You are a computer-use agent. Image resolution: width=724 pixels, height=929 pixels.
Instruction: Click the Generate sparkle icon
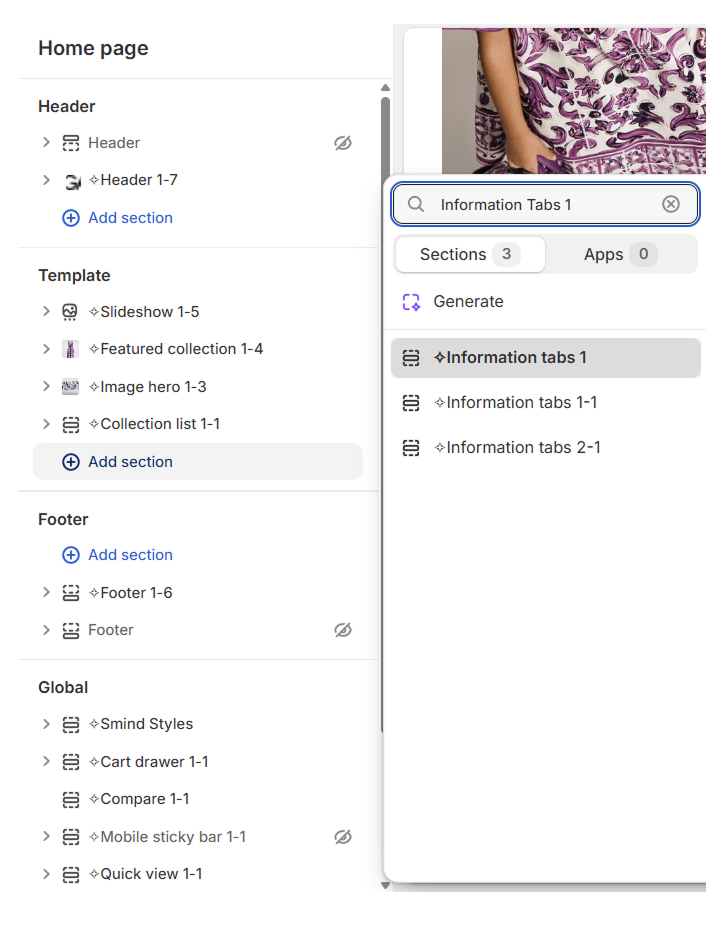(411, 302)
